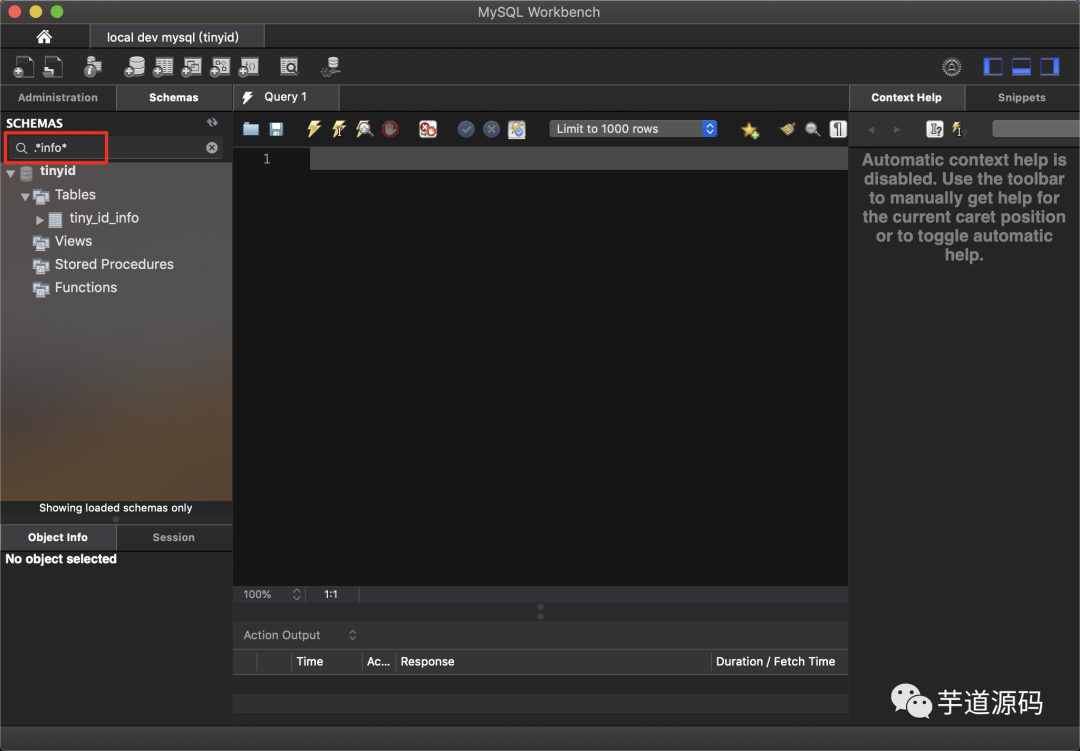Toggle invisible characters display
The width and height of the screenshot is (1080, 751).
838,129
